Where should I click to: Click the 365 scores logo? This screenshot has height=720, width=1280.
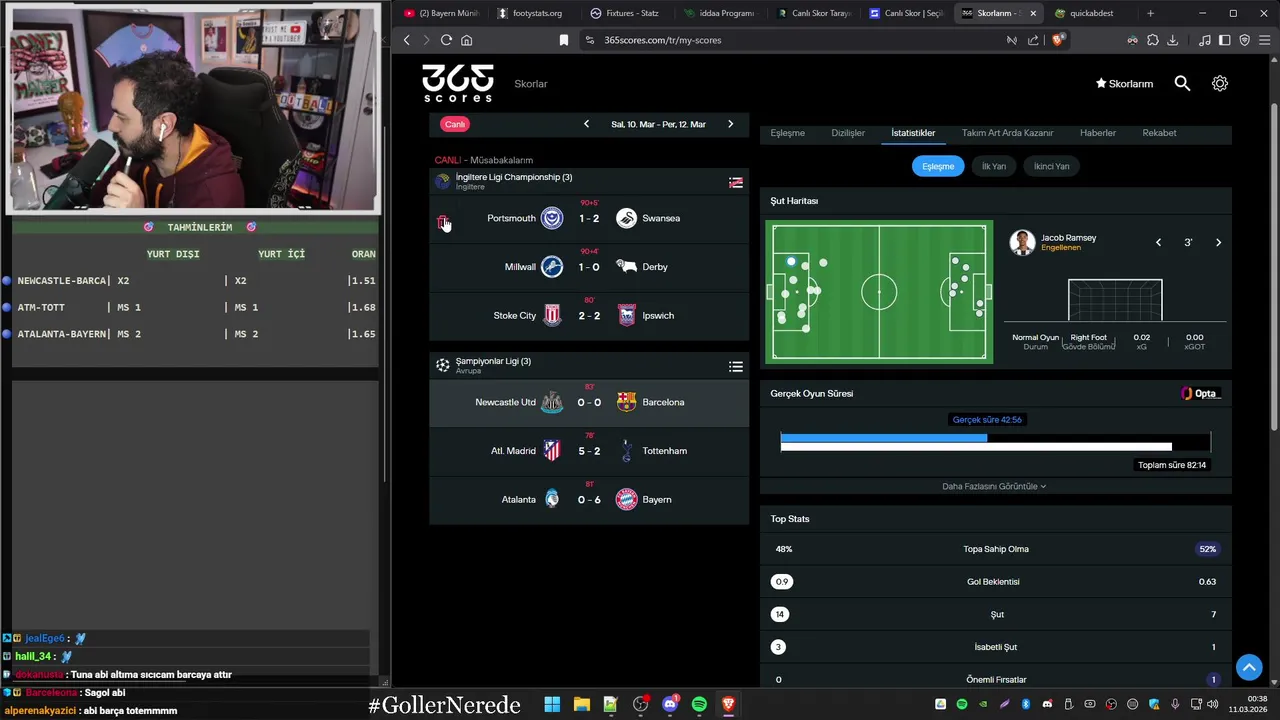click(x=457, y=83)
